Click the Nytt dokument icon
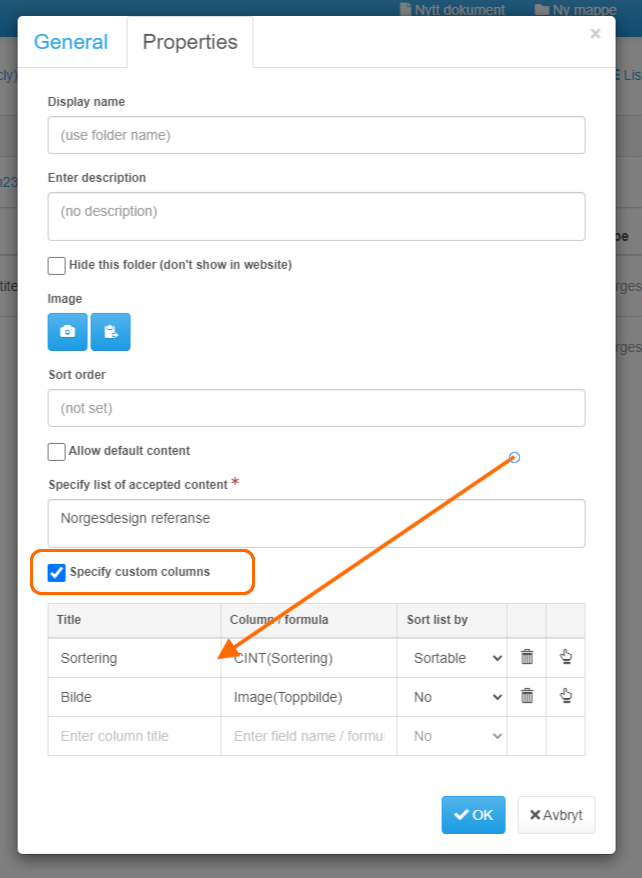This screenshot has height=878, width=642. coord(405,10)
